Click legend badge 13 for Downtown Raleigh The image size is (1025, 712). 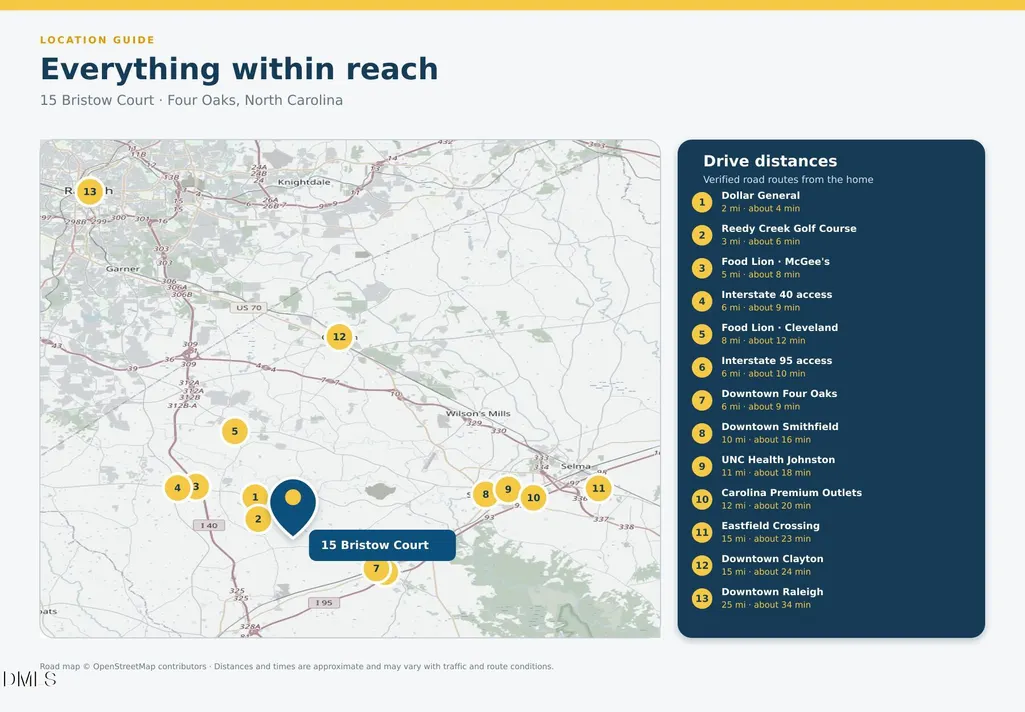pyautogui.click(x=702, y=598)
